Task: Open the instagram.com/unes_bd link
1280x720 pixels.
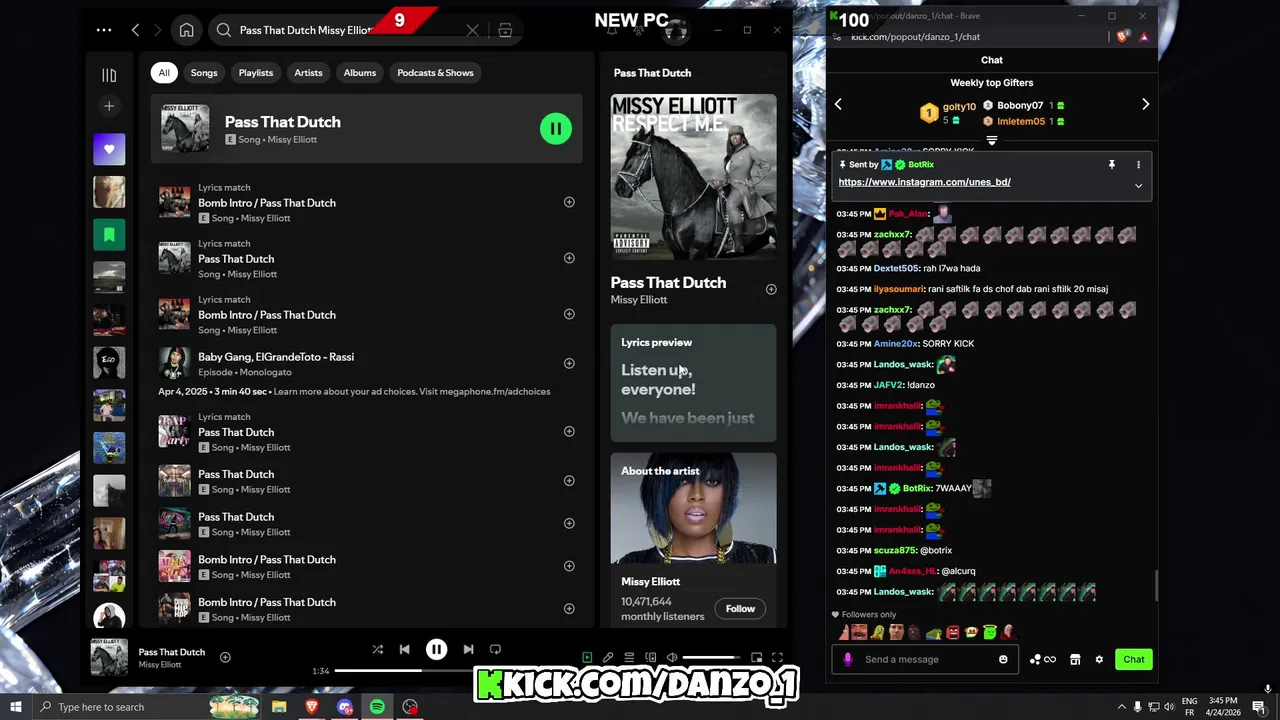Action: pos(924,182)
